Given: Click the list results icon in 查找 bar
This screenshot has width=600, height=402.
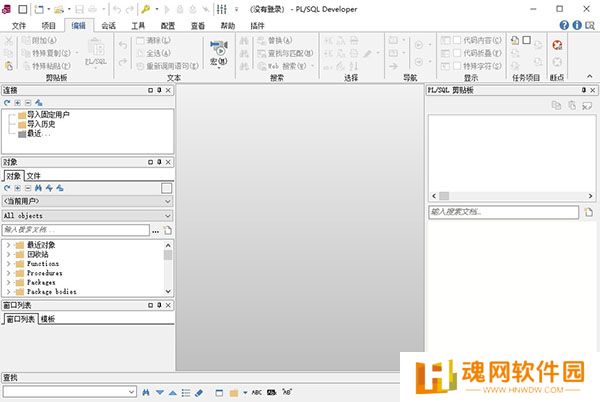Looking at the screenshot, I should coord(186,392).
